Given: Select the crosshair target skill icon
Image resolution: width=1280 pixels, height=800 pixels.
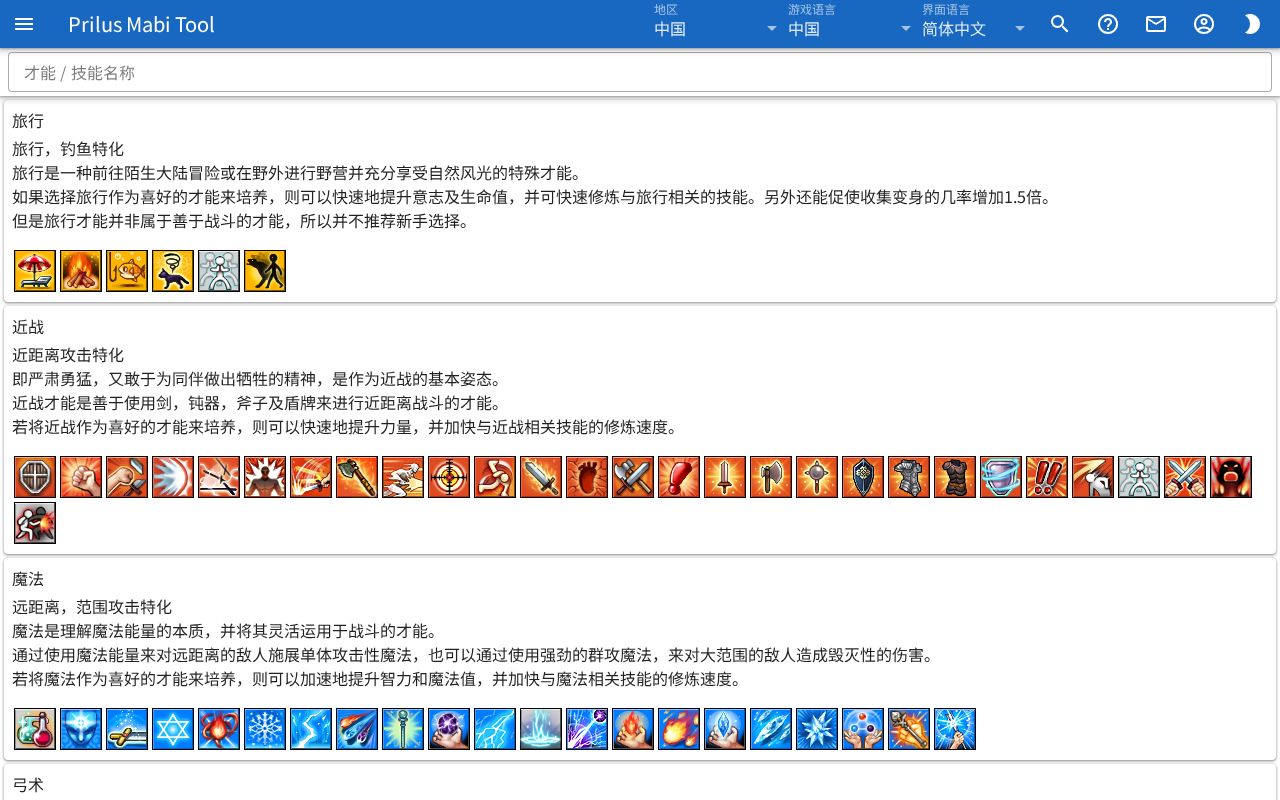Looking at the screenshot, I should point(449,477).
